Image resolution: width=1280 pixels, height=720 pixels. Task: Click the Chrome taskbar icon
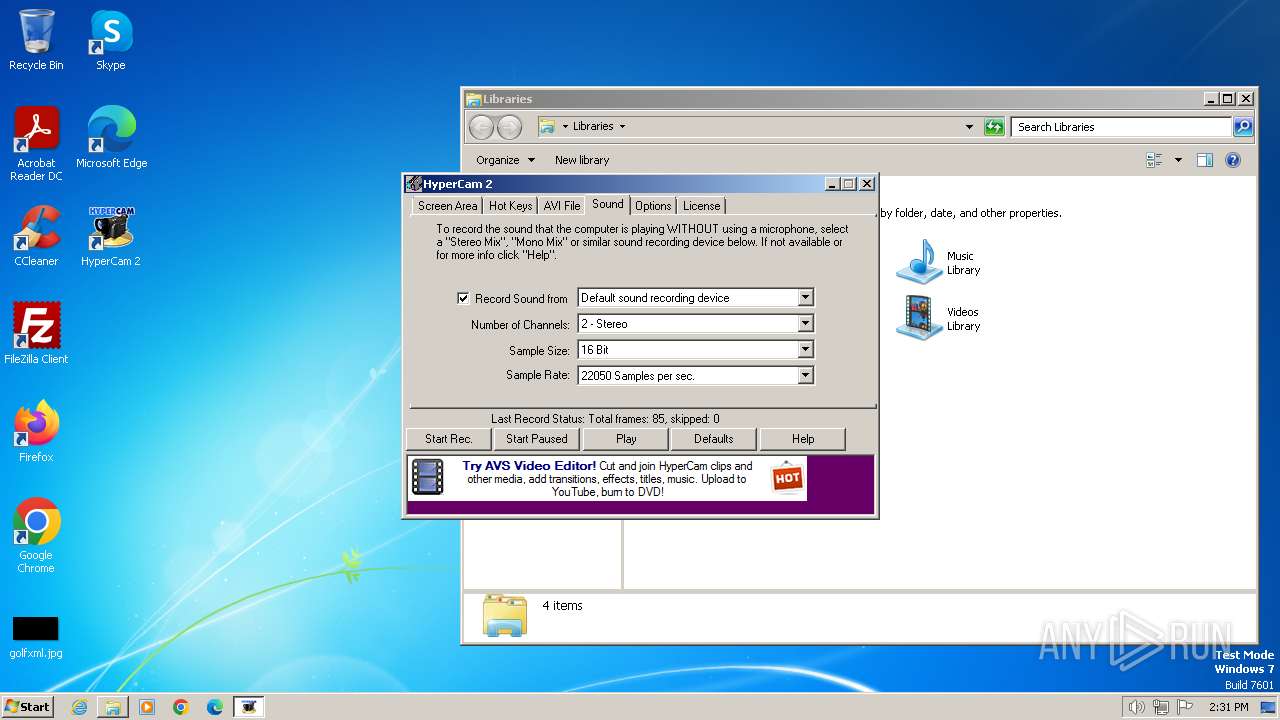tap(181, 707)
